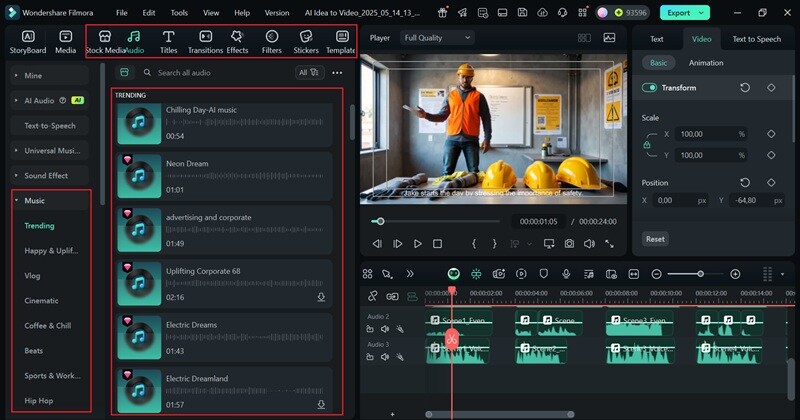Open the Full Quality dropdown

pos(437,38)
